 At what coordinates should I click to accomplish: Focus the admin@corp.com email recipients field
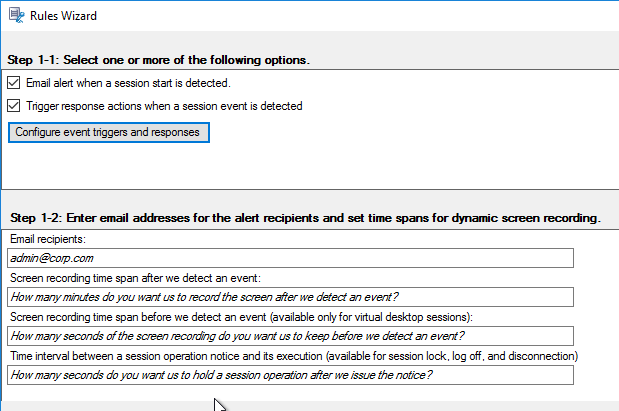tap(290, 258)
